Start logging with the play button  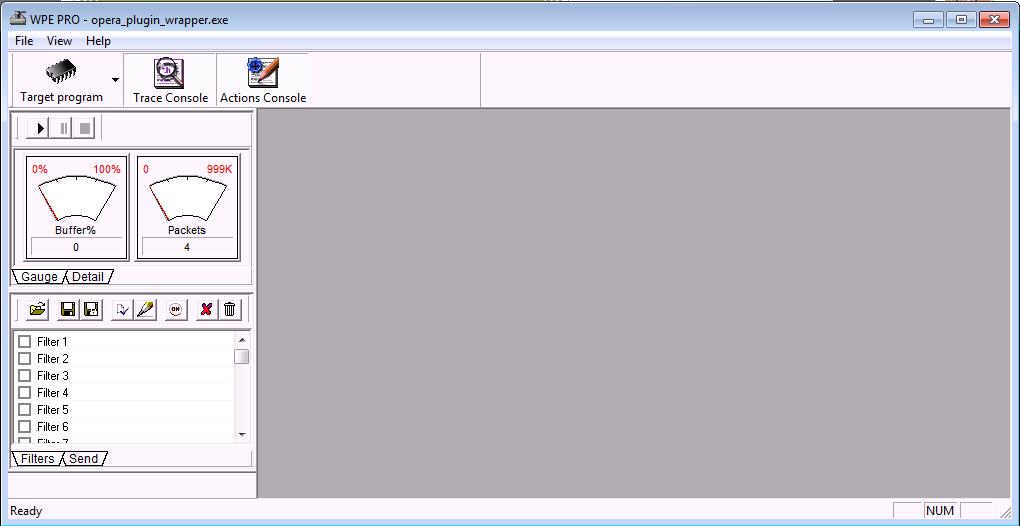39,128
